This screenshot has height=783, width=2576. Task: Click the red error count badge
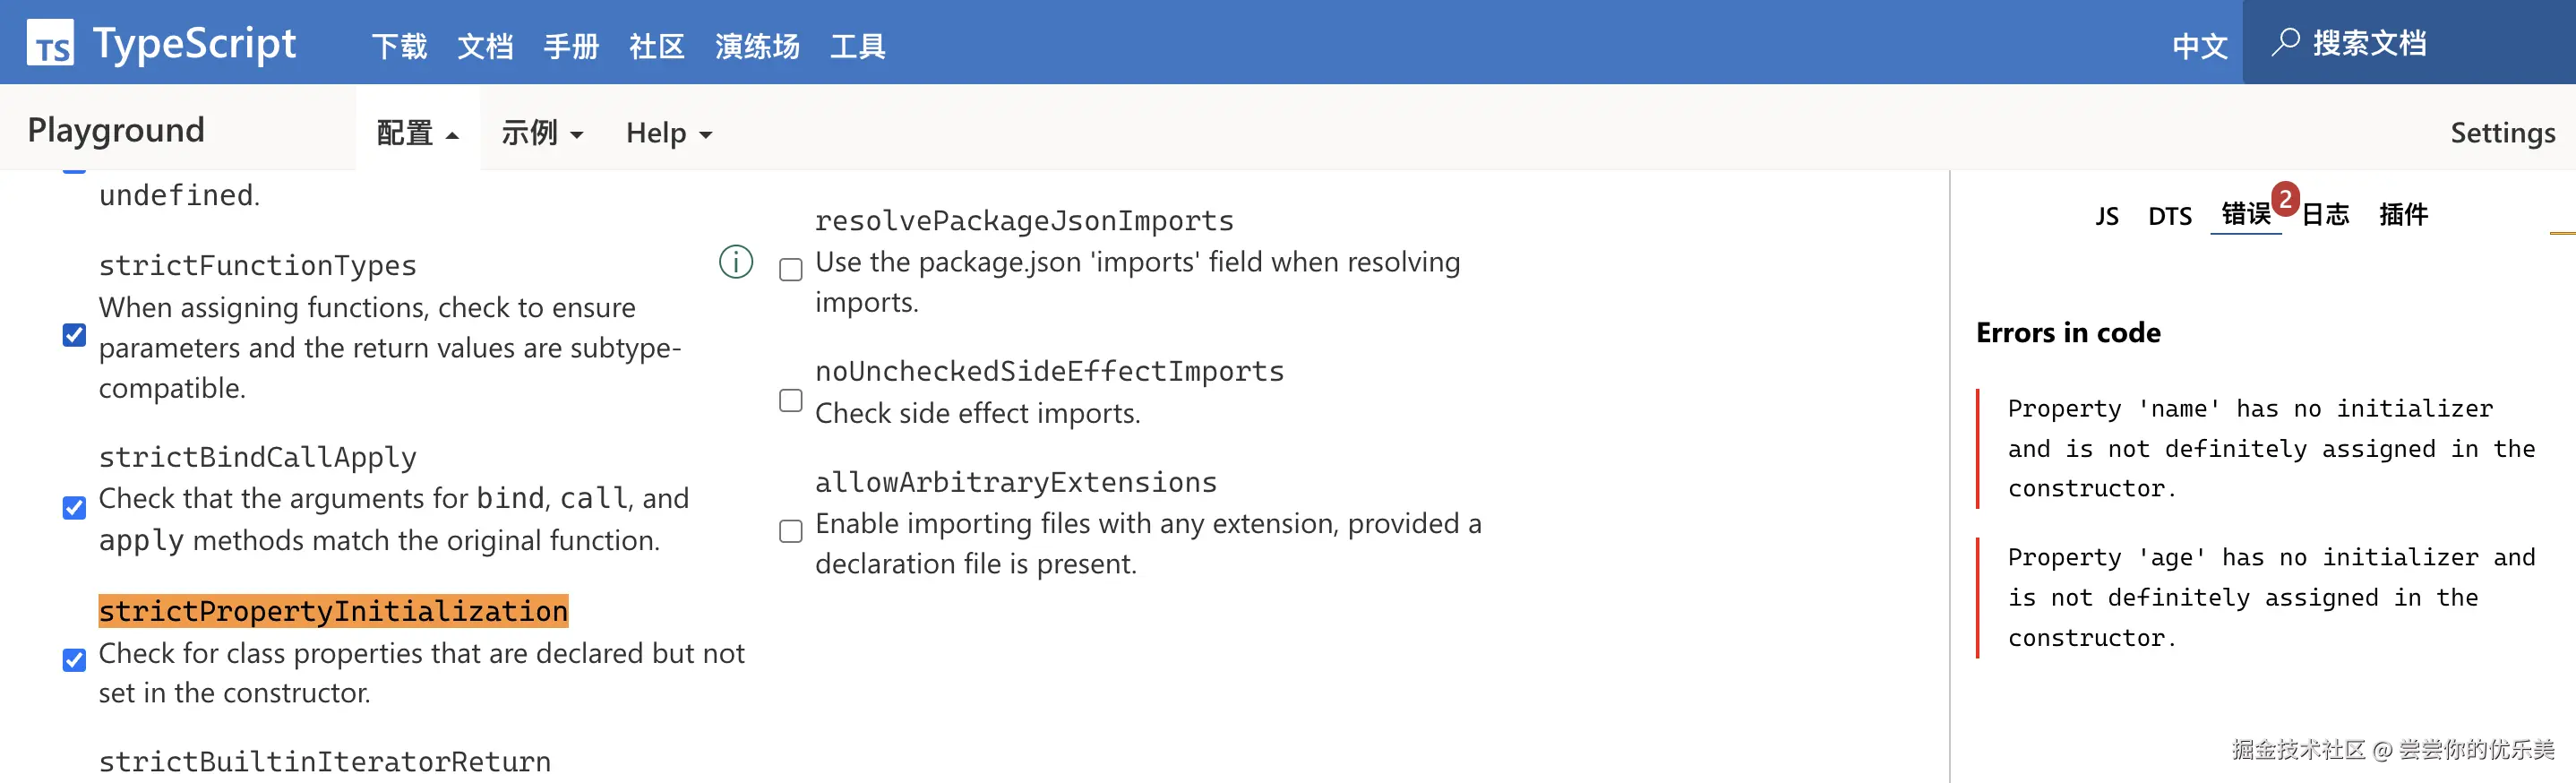(2285, 199)
